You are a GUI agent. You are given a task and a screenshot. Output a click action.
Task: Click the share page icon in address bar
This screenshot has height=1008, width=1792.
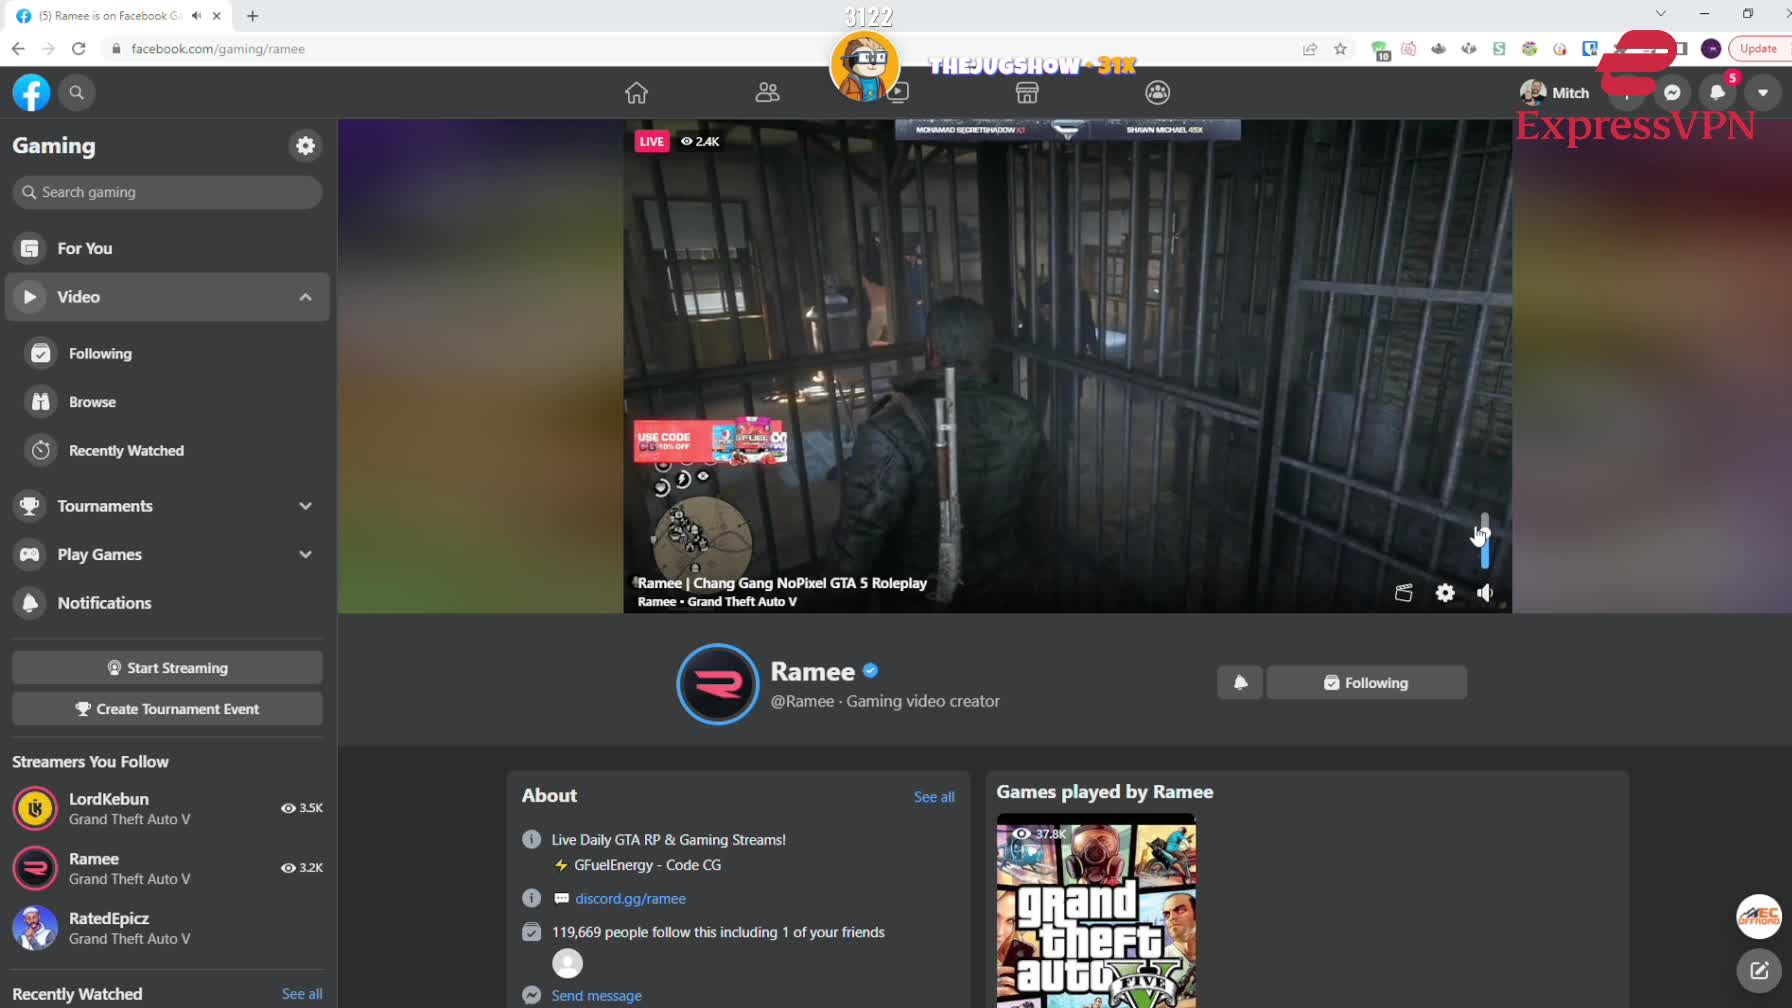click(x=1309, y=48)
